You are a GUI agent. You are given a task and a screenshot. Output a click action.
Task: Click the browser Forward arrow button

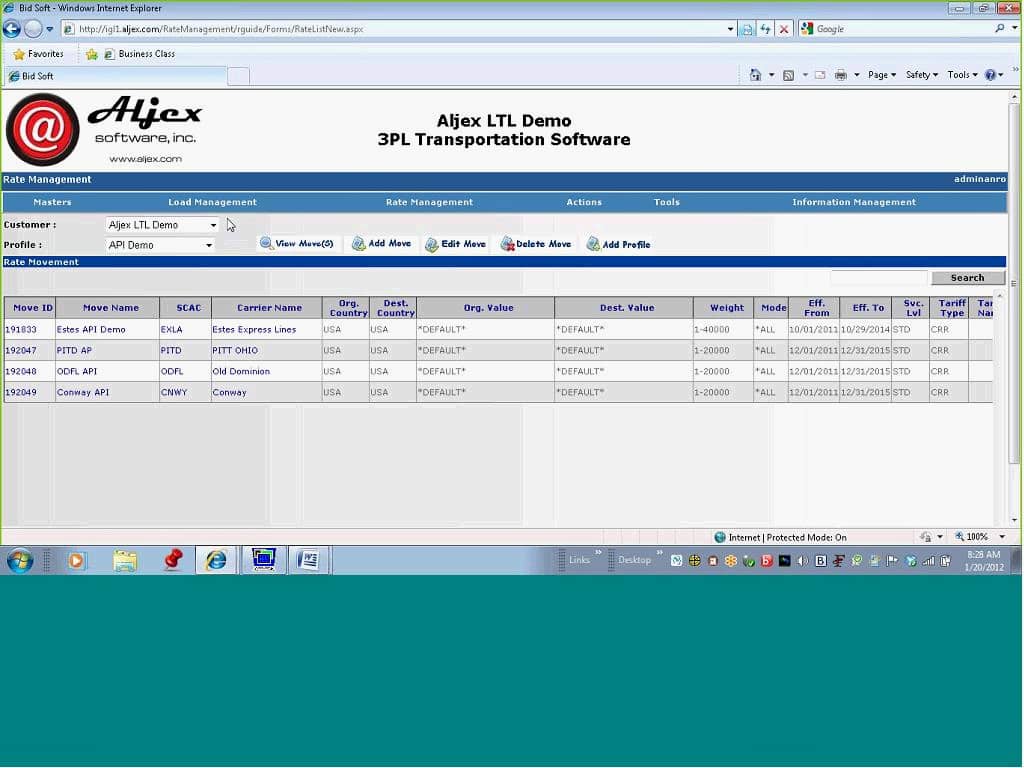[33, 29]
